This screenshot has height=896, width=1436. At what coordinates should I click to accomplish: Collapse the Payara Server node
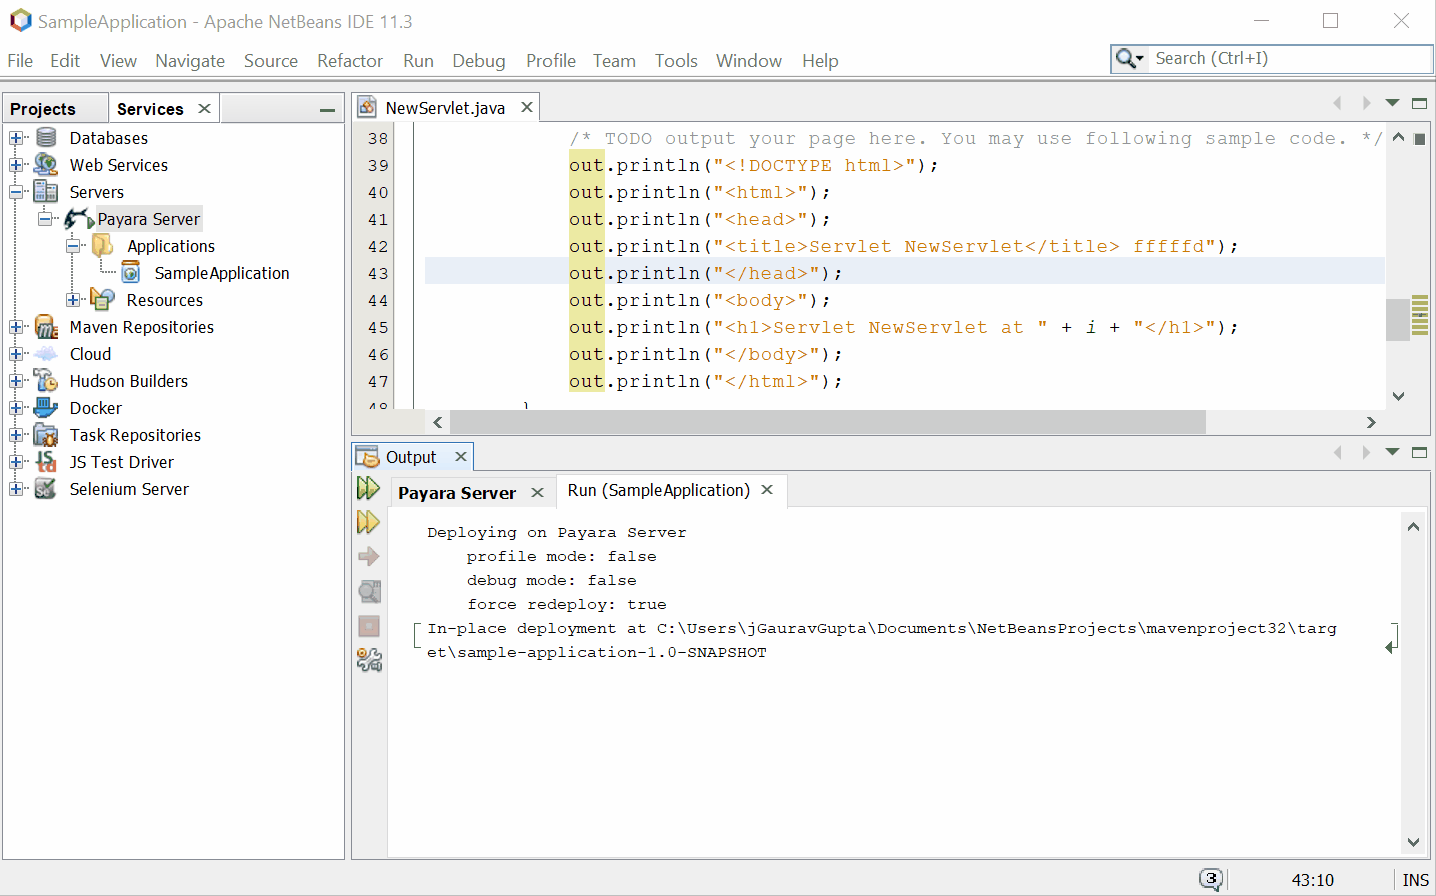click(x=45, y=219)
